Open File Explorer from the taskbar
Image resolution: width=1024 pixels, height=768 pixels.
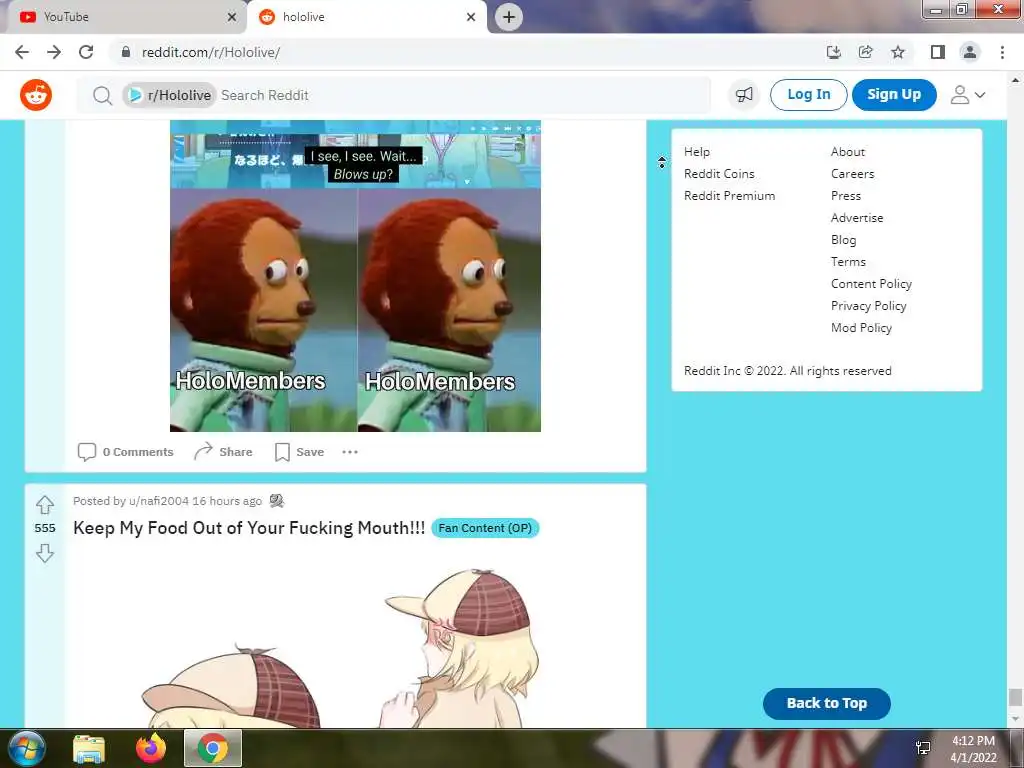click(x=89, y=748)
